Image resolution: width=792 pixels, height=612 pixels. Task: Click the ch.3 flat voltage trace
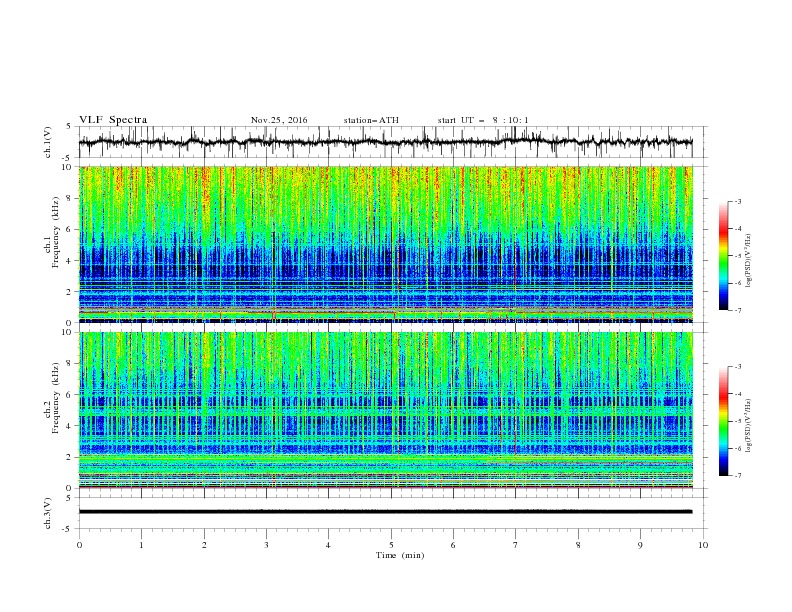point(385,512)
